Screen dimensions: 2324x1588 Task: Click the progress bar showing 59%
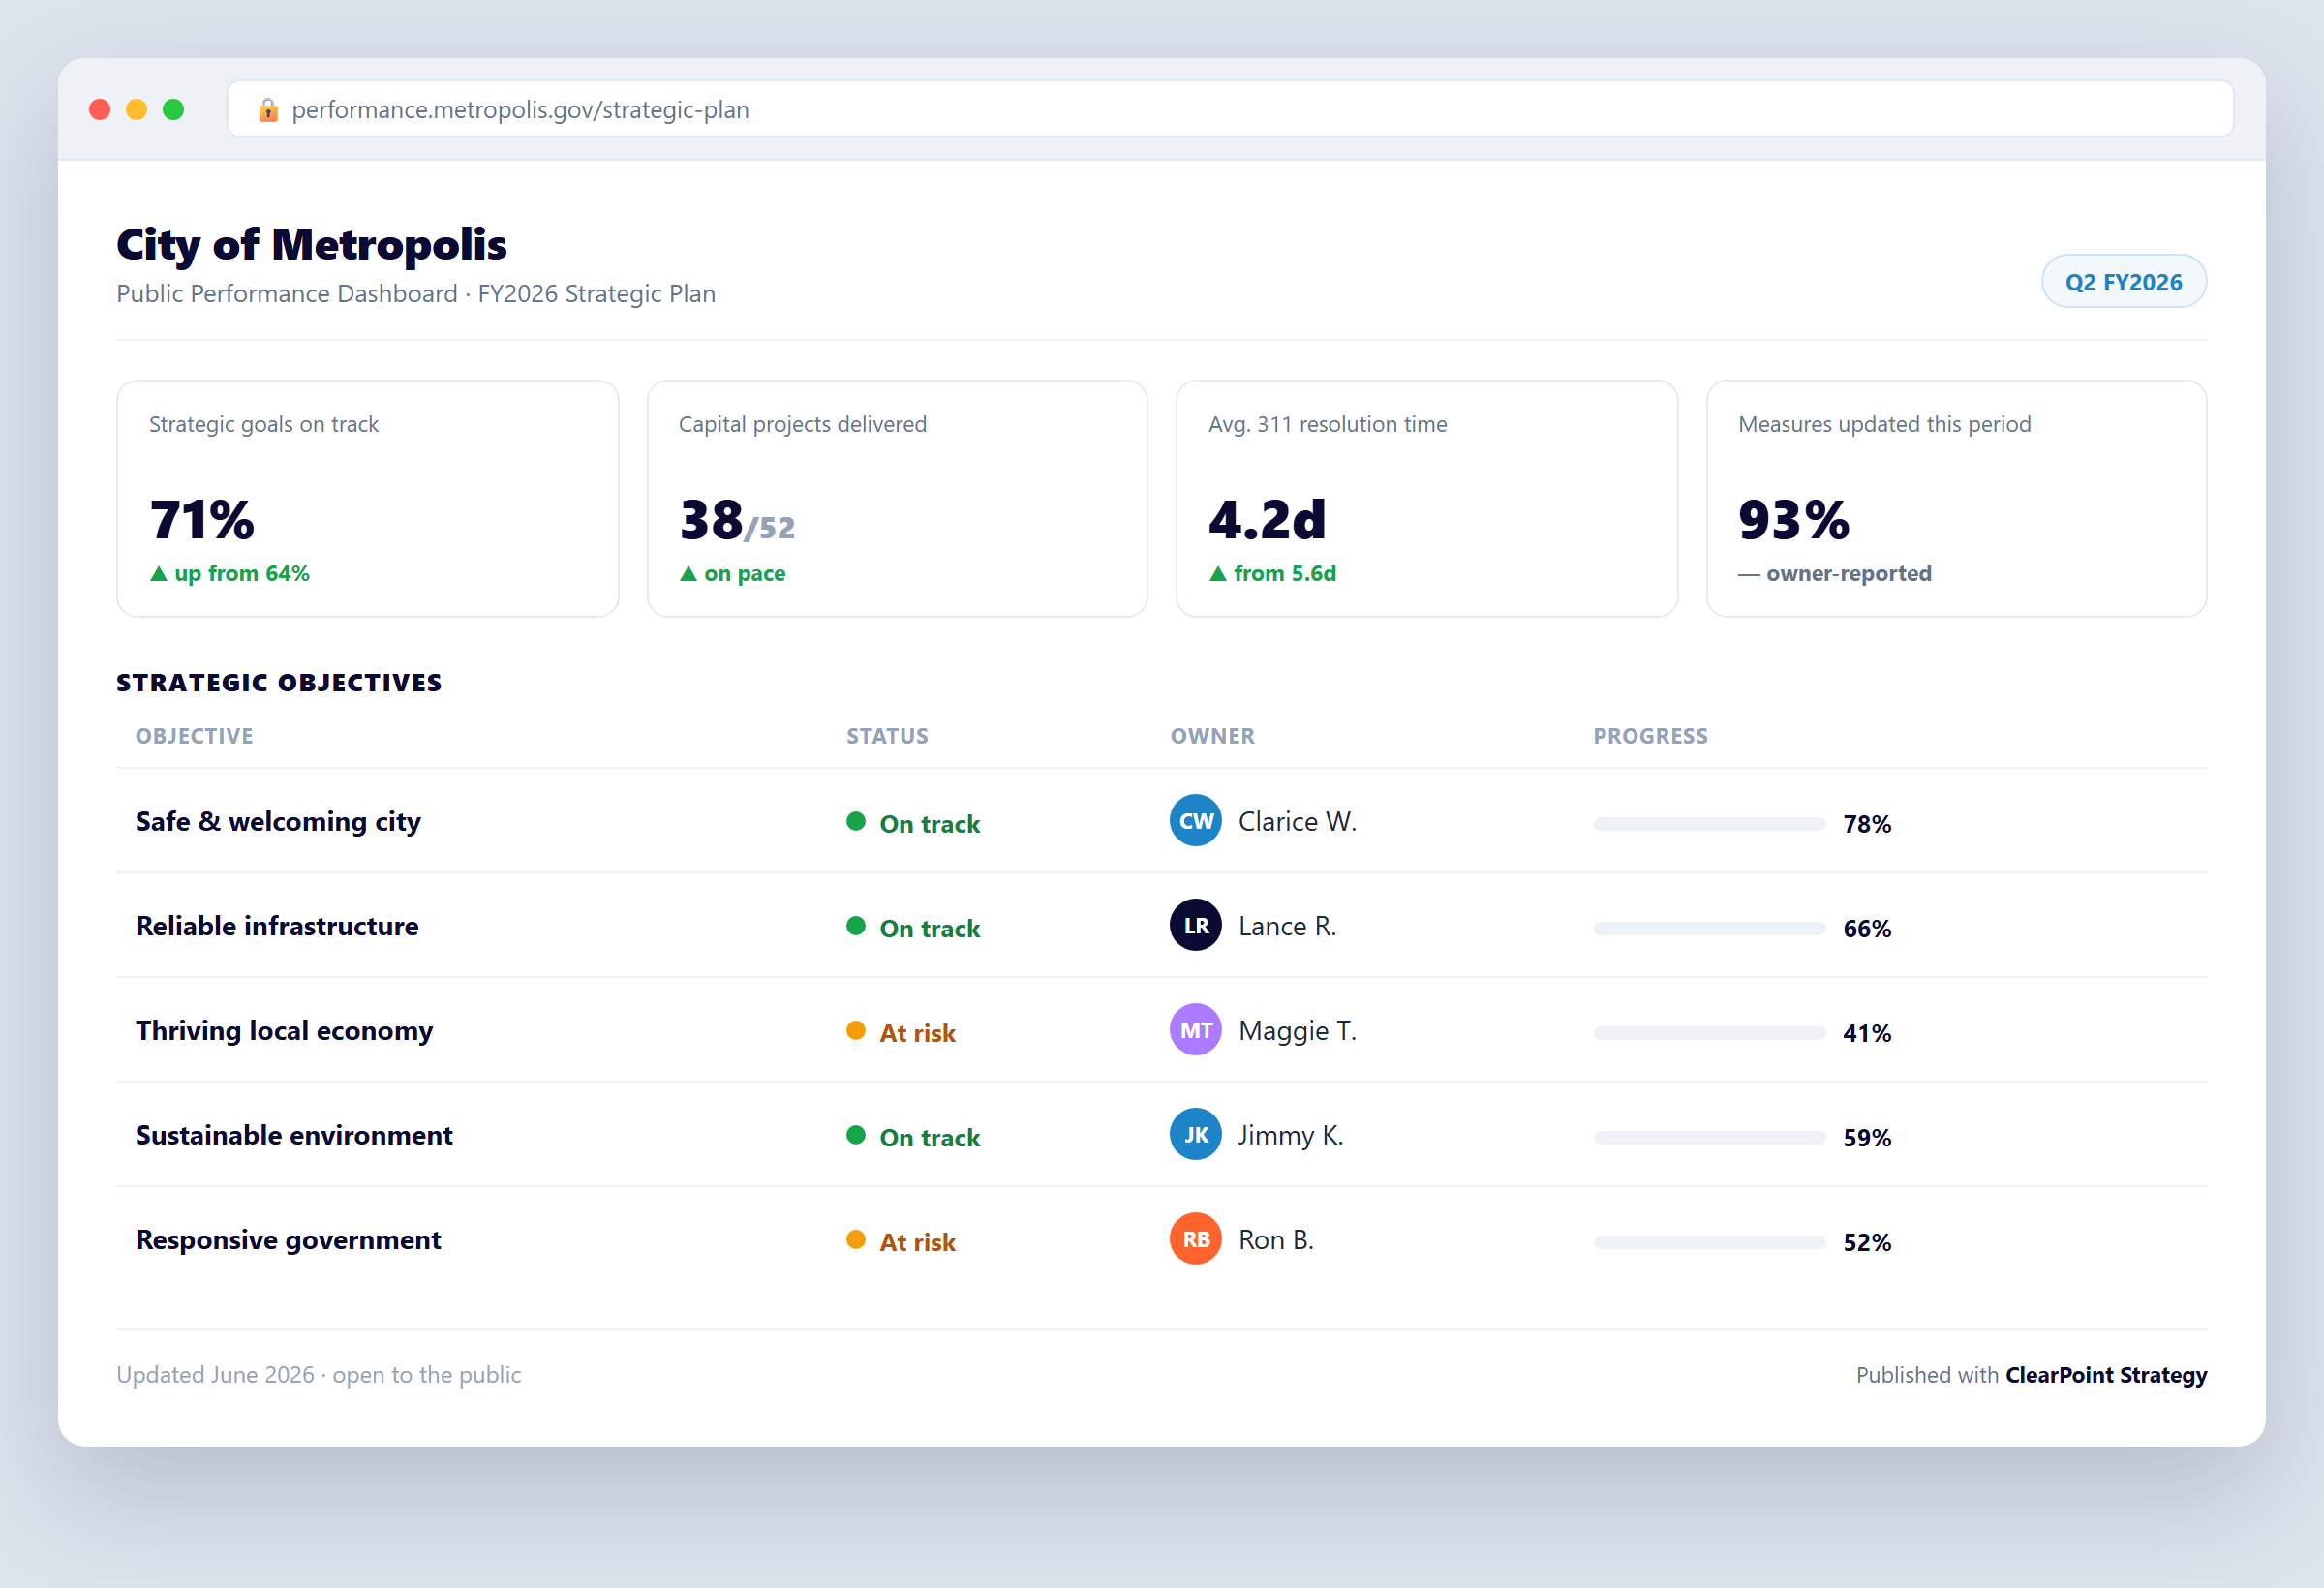(x=1709, y=1138)
